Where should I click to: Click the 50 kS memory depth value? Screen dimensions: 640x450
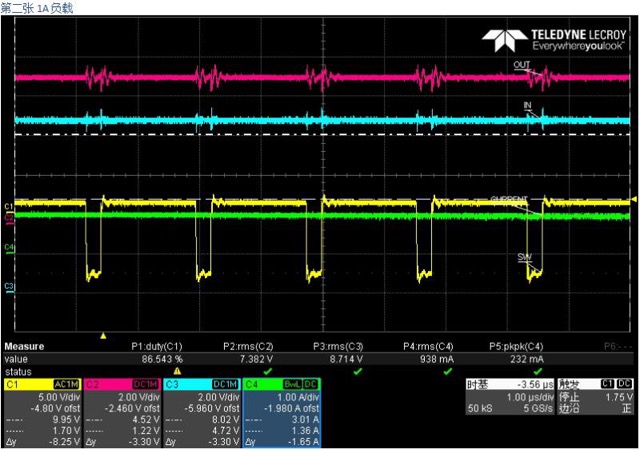480,408
